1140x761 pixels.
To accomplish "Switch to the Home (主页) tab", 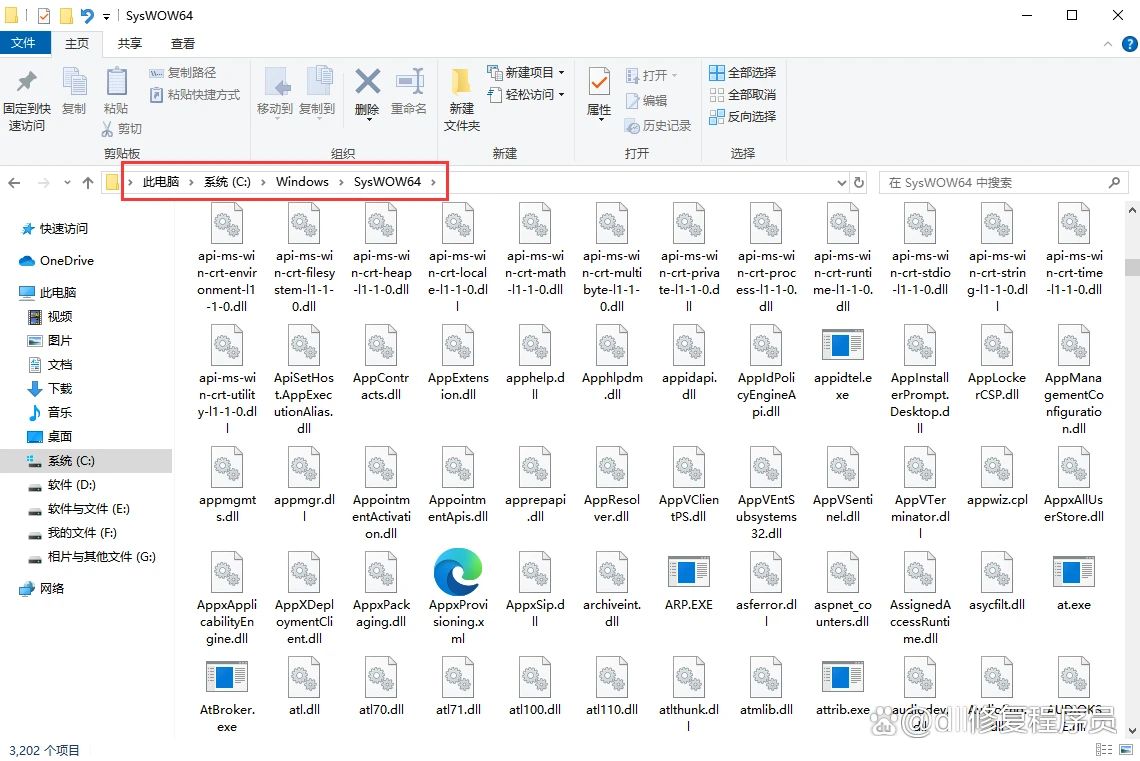I will 77,44.
